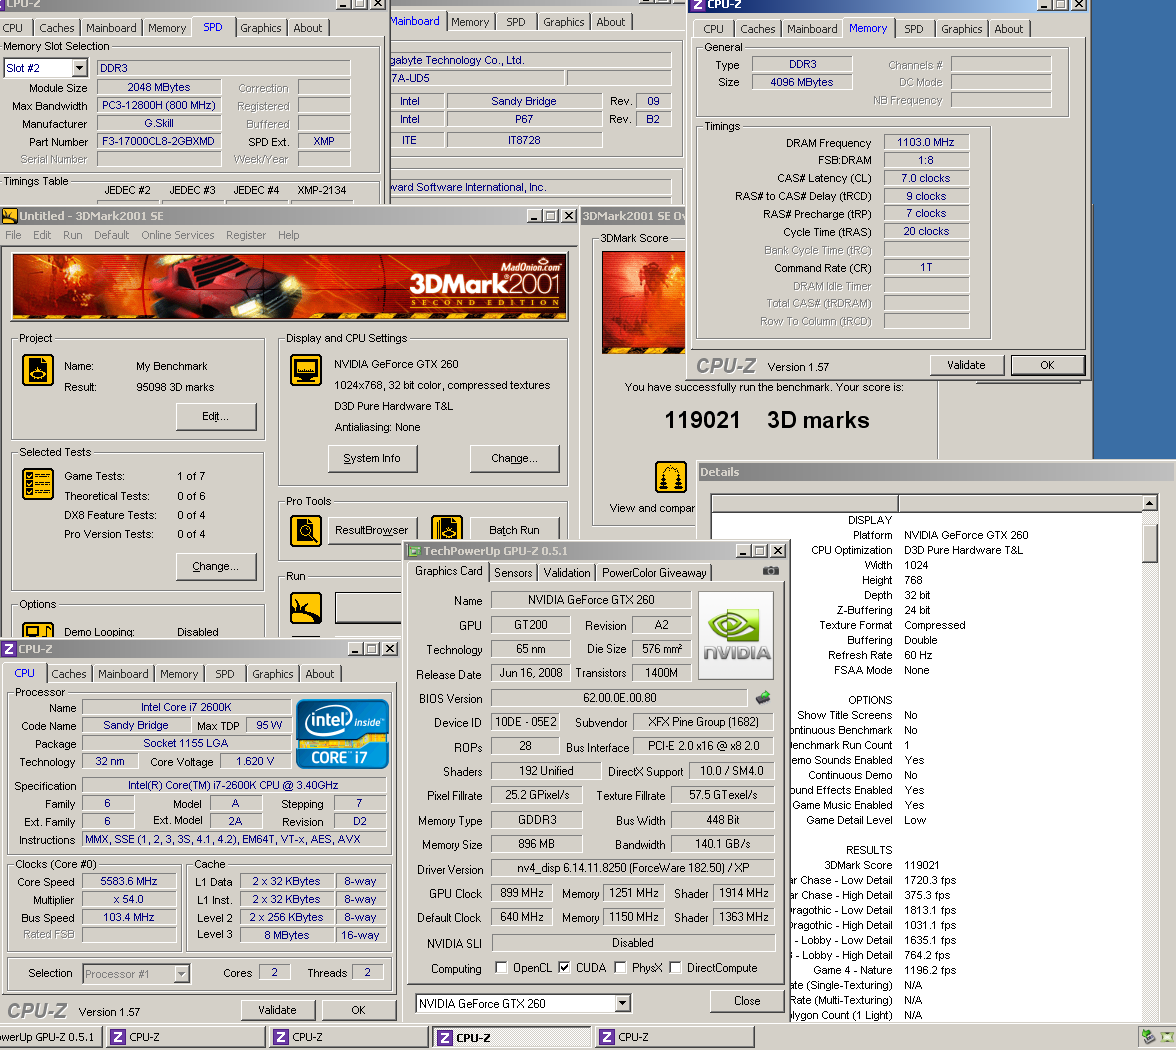Viewport: 1176px width, 1050px height.
Task: Select the XMP-2134 column in Timings Table
Action: 322,190
